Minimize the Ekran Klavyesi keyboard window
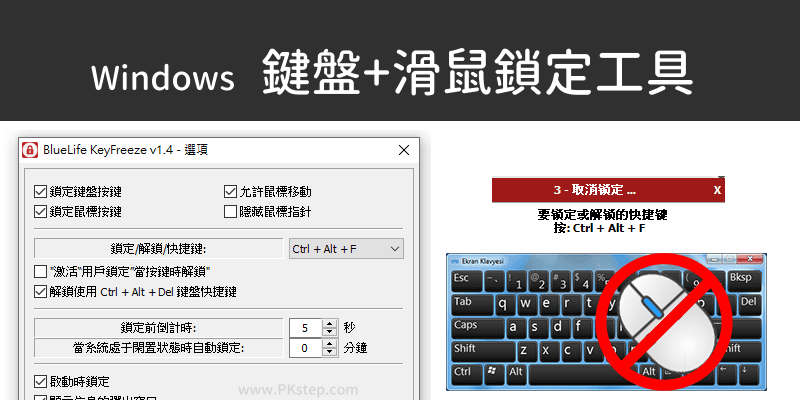The height and width of the screenshot is (400, 800). [714, 259]
